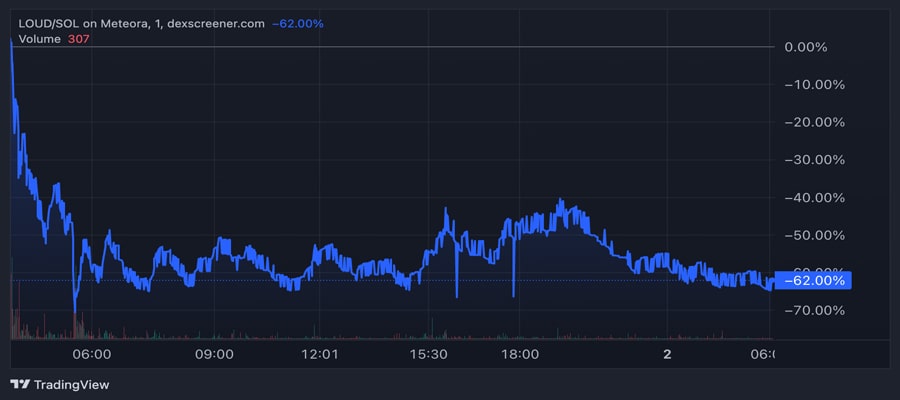Screen dimensions: 900x400
Task: Click the first 06:00 time axis label
Action: 92,355
